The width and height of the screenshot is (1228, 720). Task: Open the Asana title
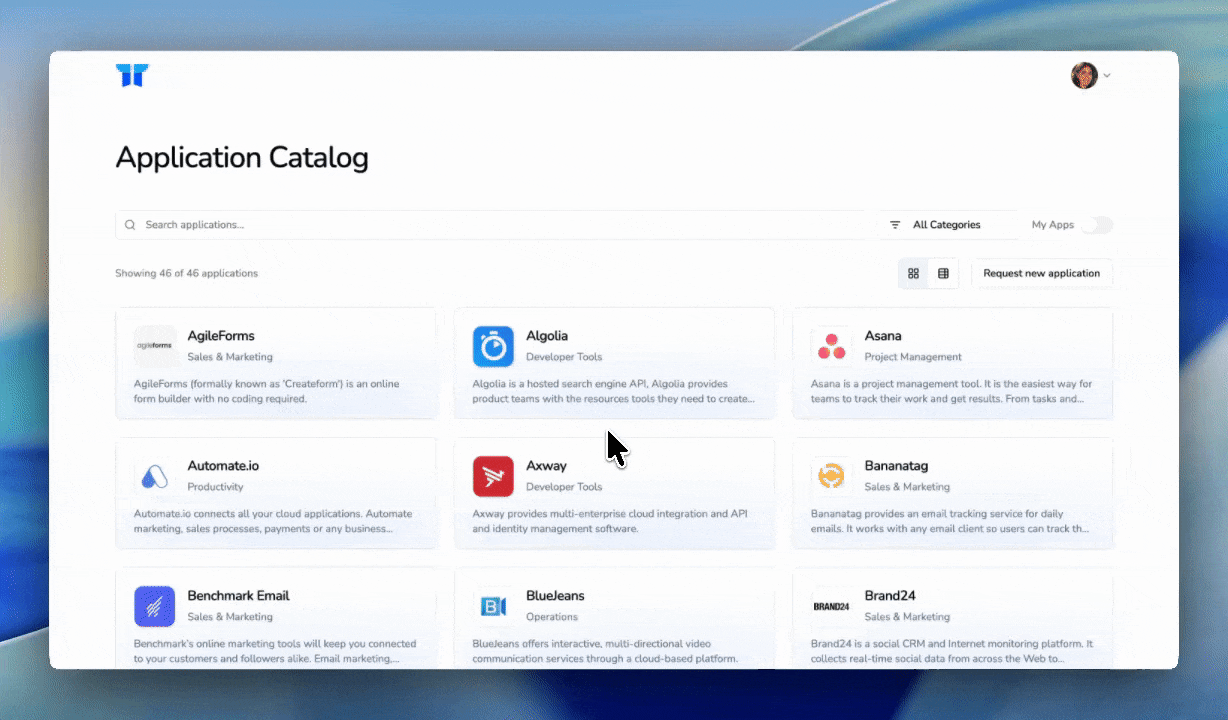883,336
